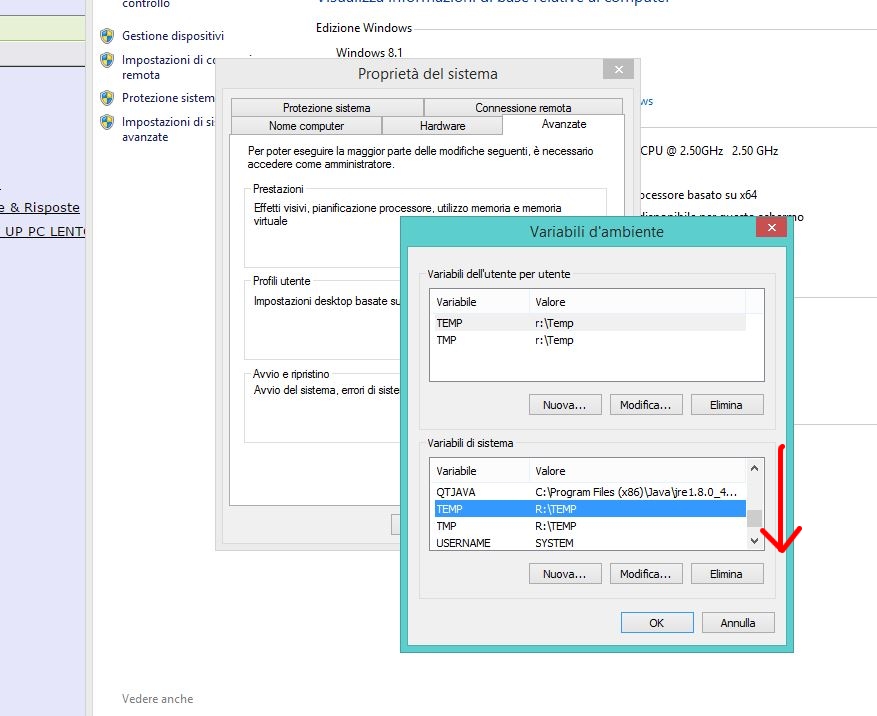The height and width of the screenshot is (716, 877).
Task: Close the Variabili d'ambiente dialog with red X
Action: [770, 229]
